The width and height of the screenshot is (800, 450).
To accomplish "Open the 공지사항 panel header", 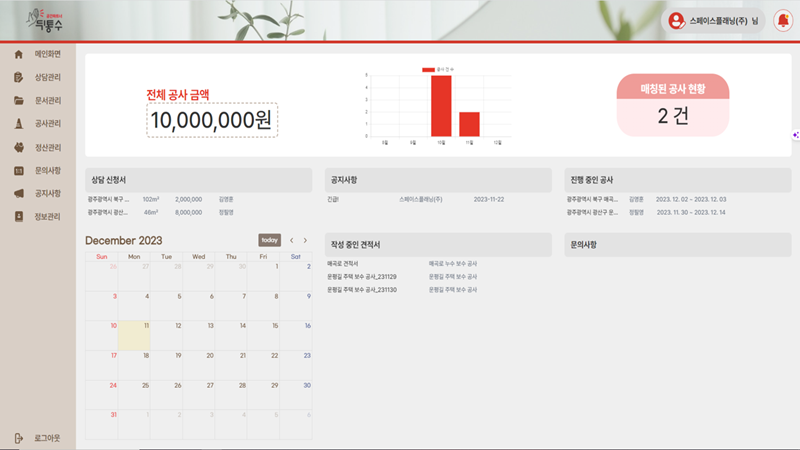I will 438,180.
